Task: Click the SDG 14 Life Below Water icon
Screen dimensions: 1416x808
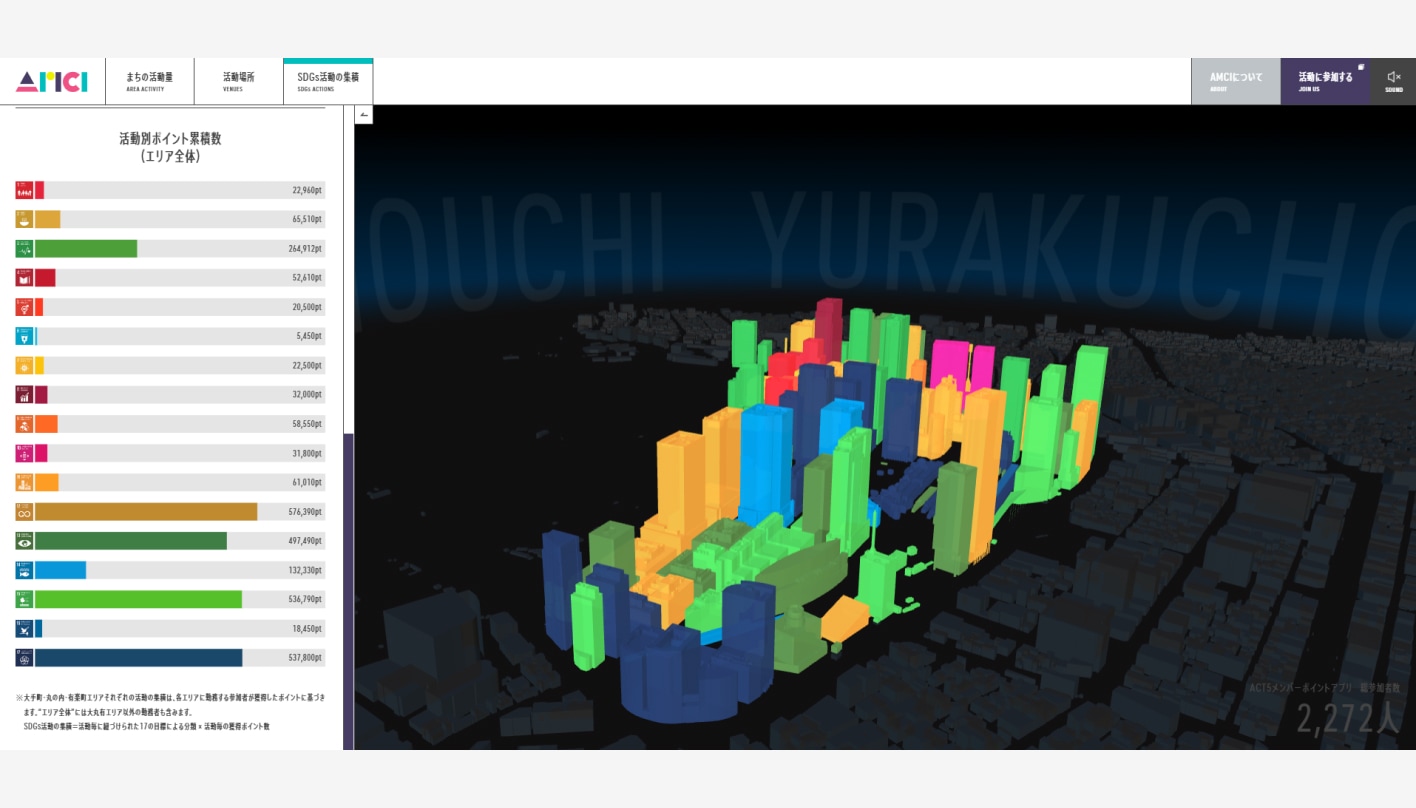Action: click(24, 570)
